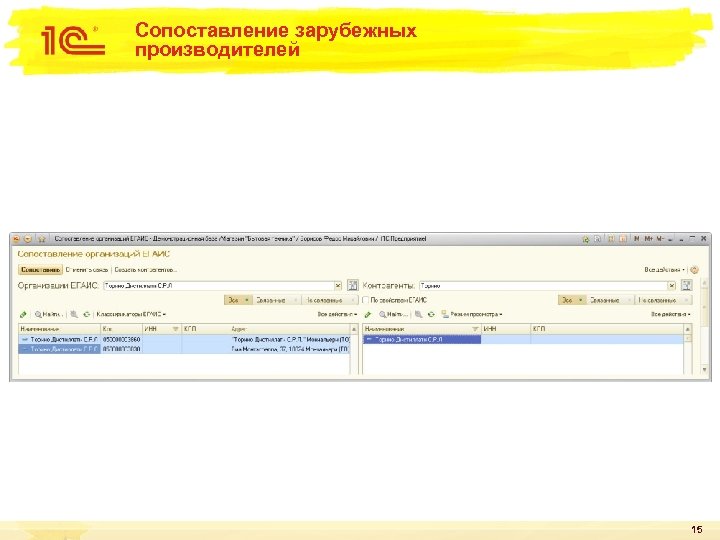Clear the Контрагенты search field

[672, 286]
